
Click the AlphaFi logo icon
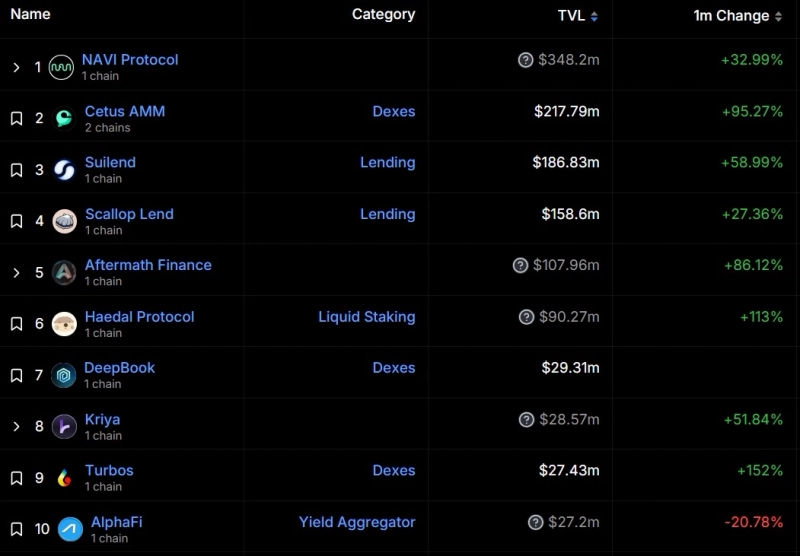tap(70, 529)
